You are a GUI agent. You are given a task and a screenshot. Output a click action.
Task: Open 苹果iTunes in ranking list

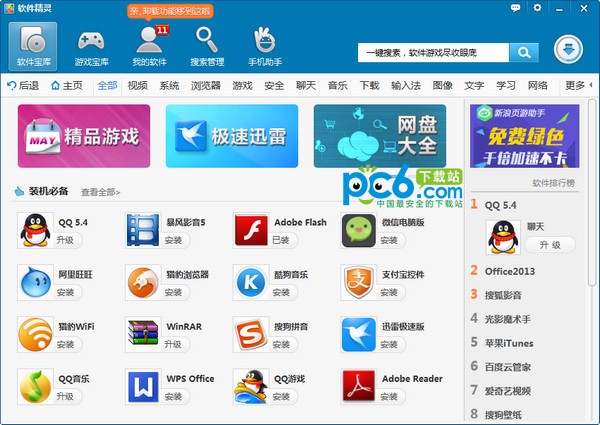(x=509, y=343)
